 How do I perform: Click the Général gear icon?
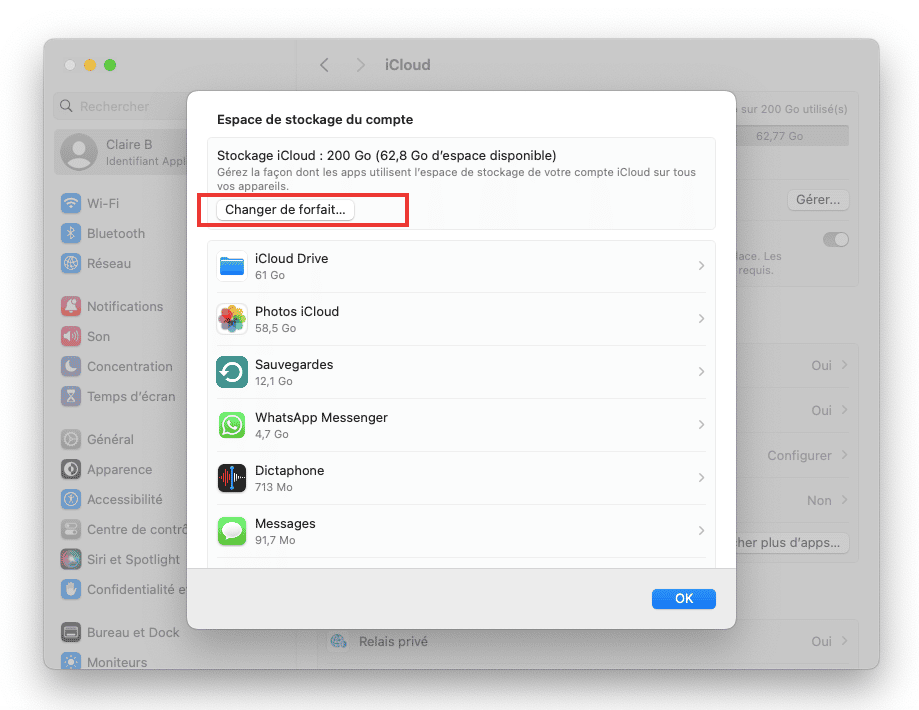point(71,439)
